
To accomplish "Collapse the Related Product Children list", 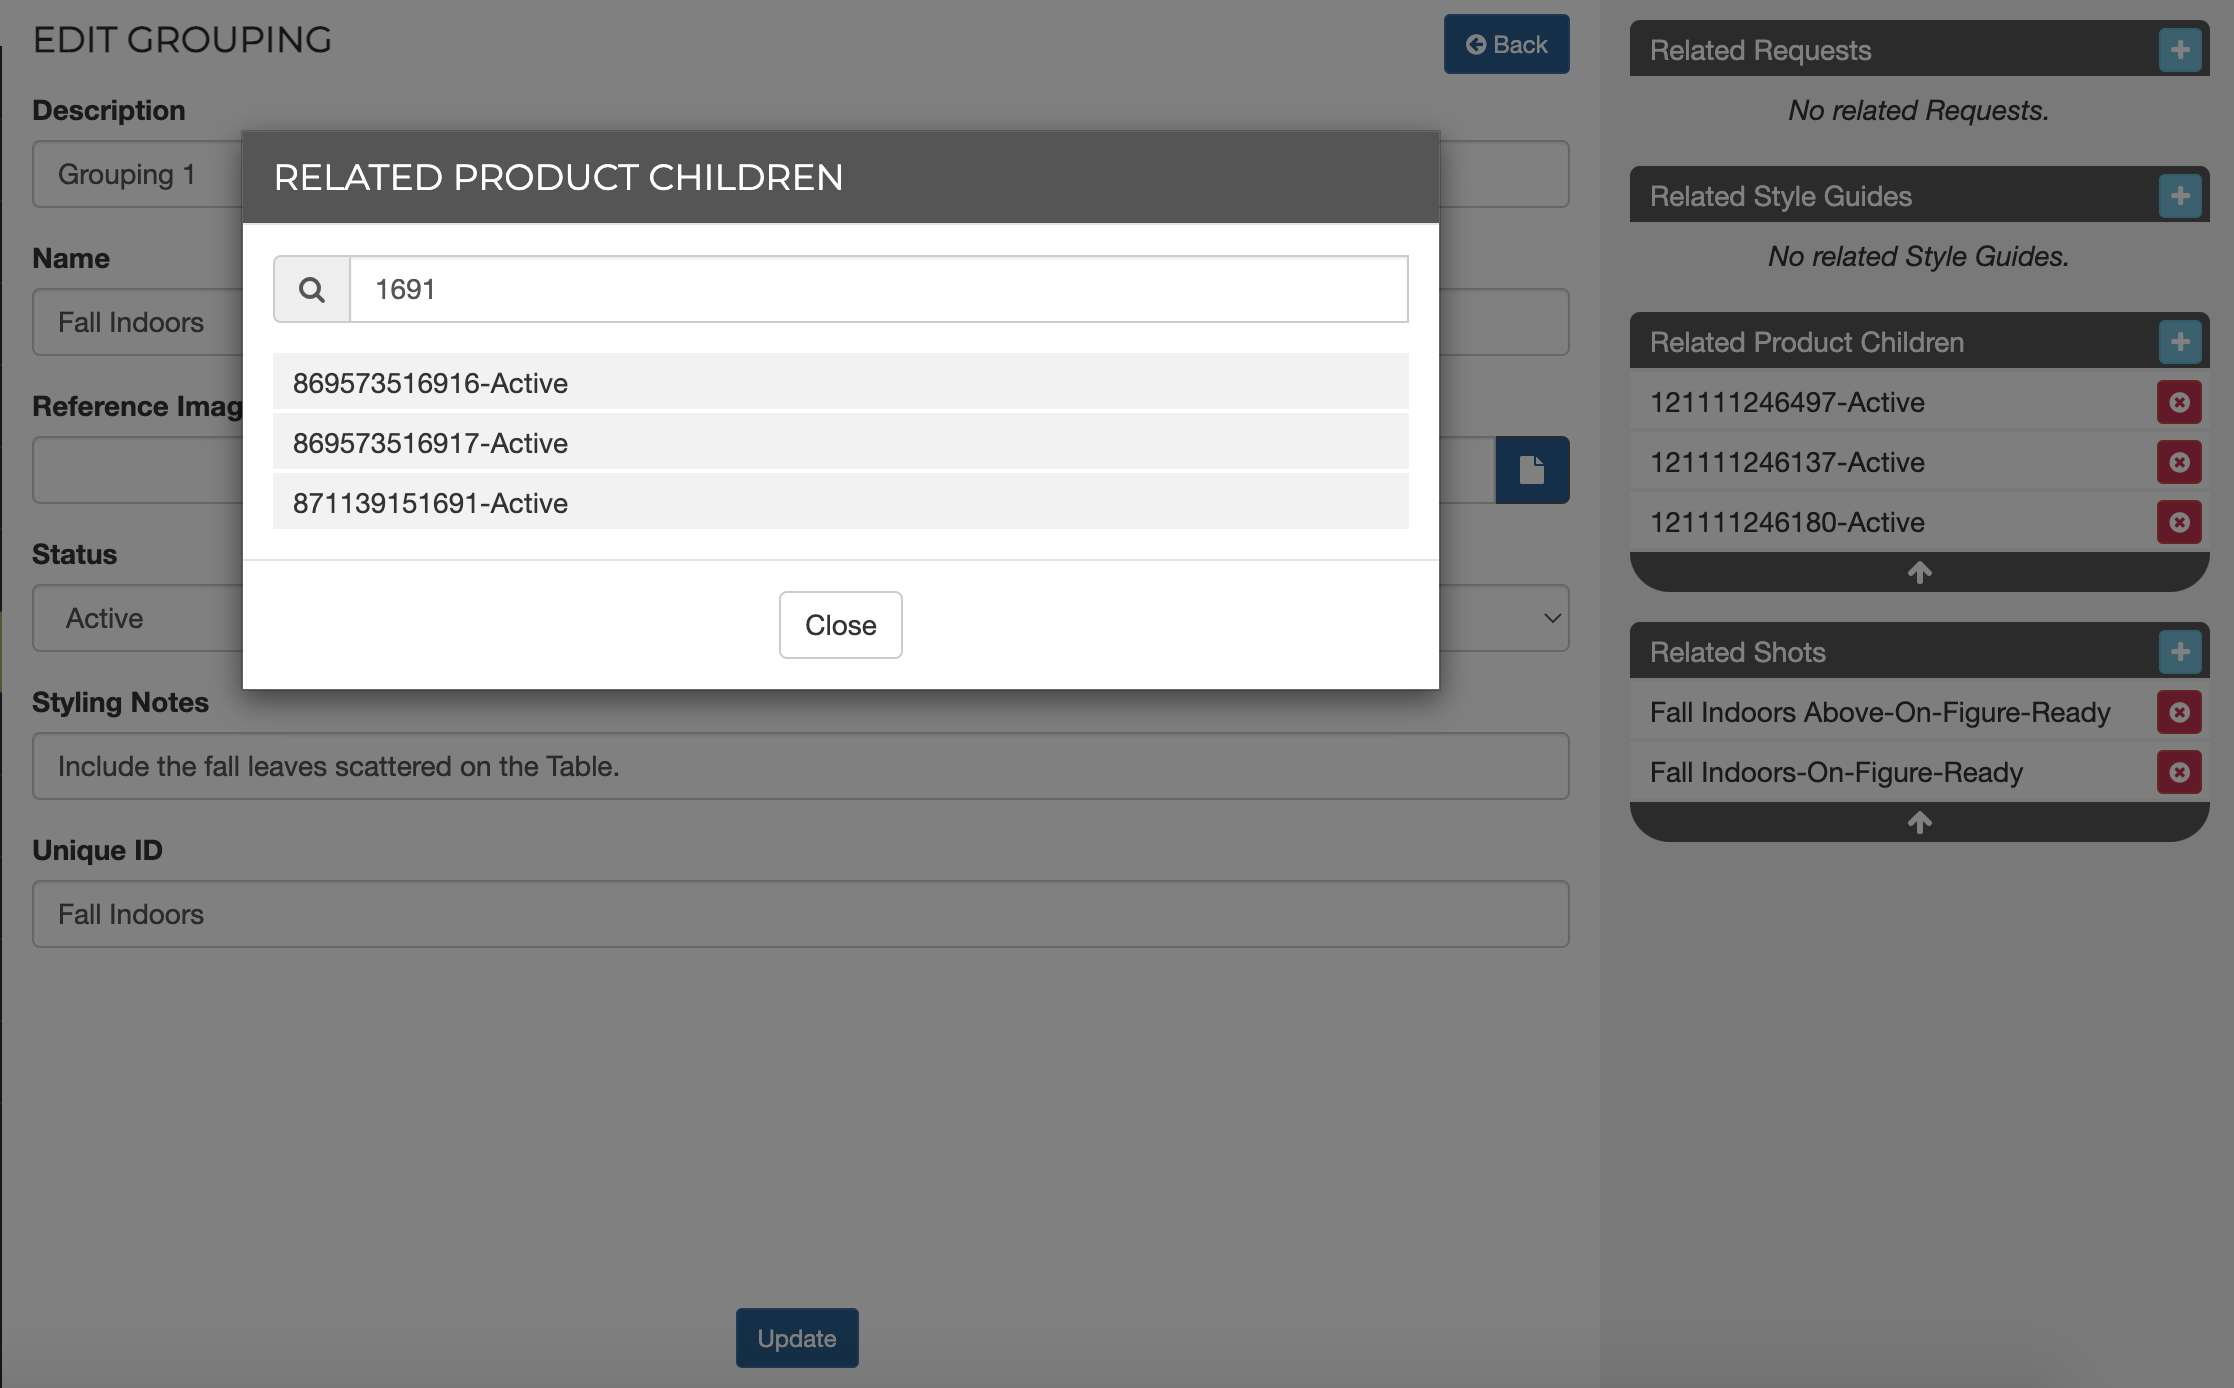I will pos(1919,573).
